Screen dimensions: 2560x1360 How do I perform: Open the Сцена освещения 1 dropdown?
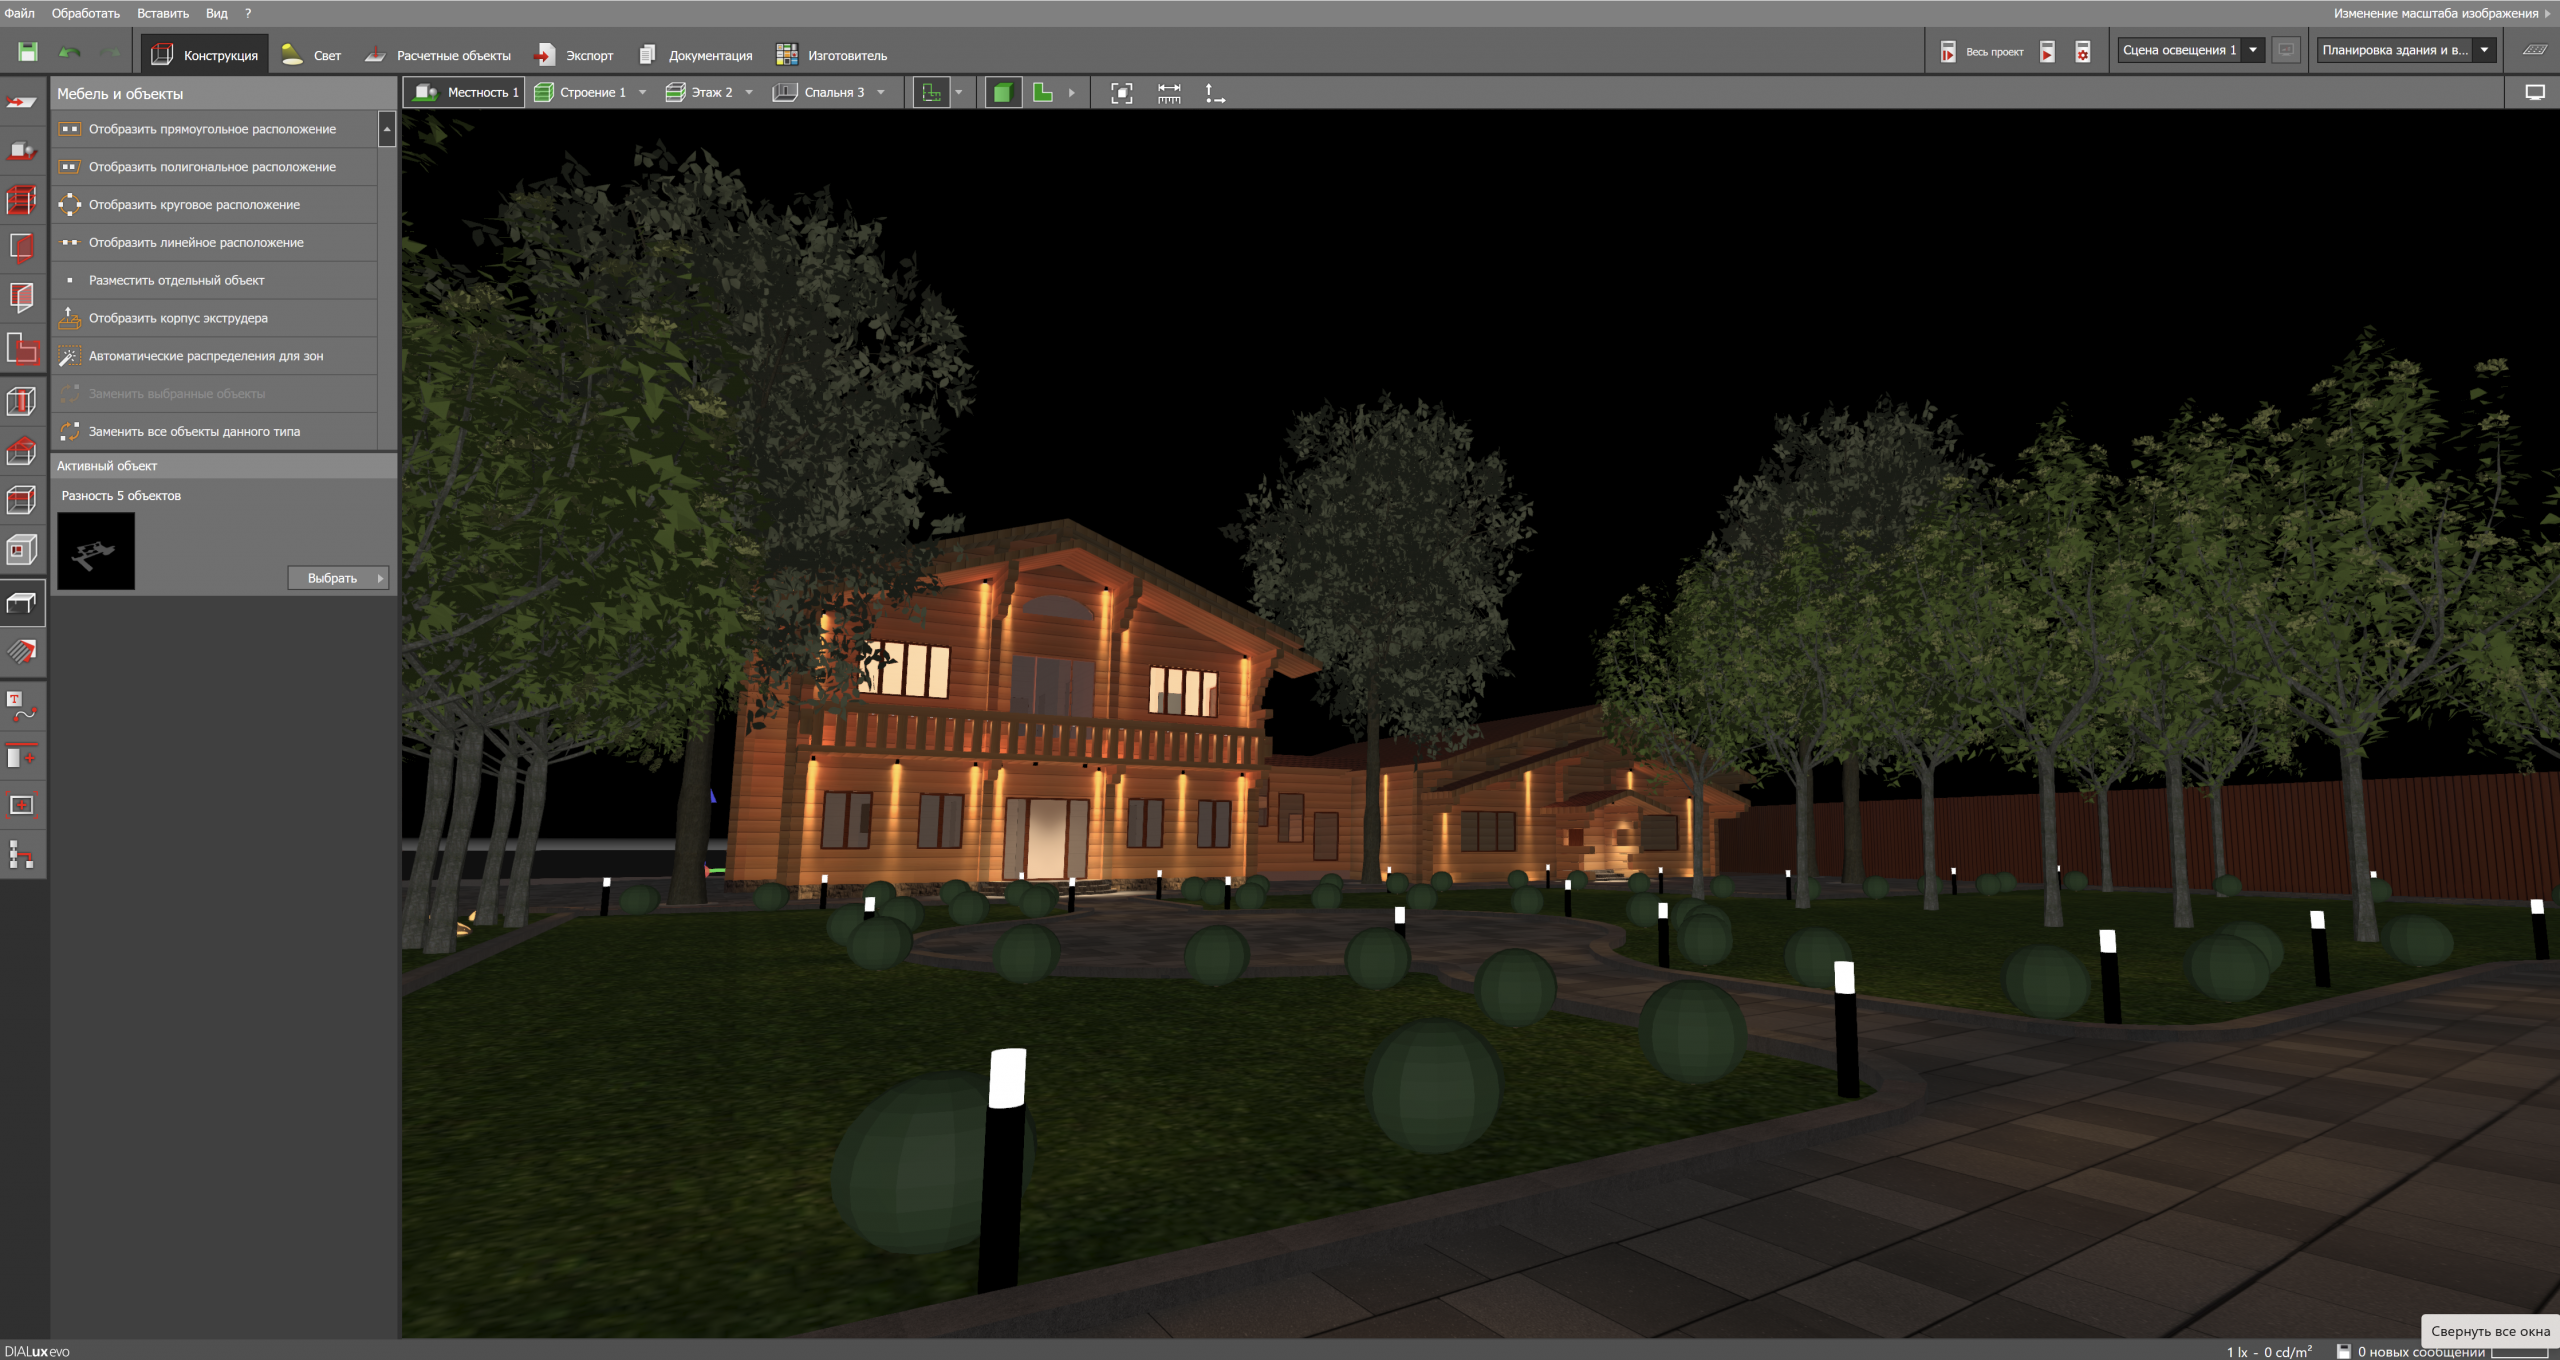(2253, 50)
